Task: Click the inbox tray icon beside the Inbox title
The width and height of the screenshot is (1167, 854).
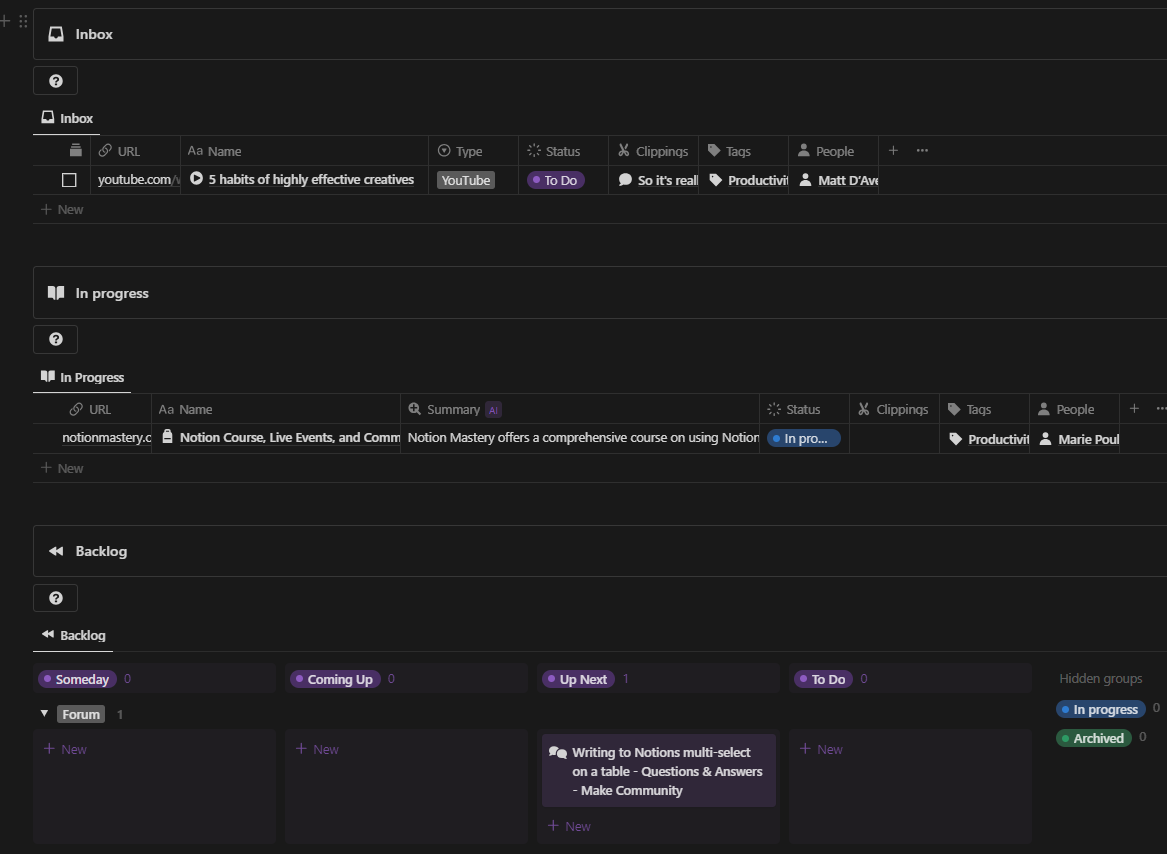Action: click(55, 33)
